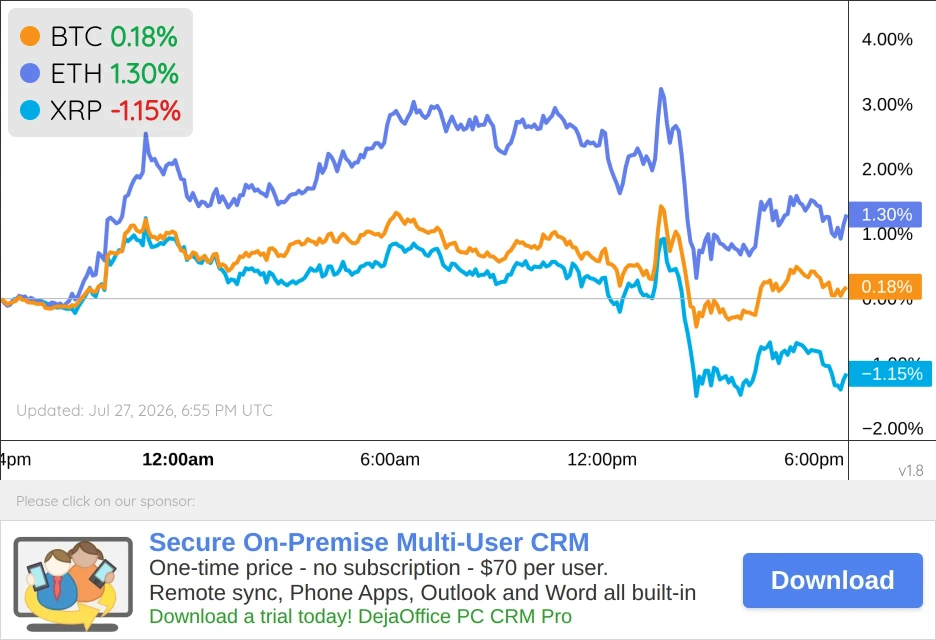Select the XRP -1.15% legend entry
The width and height of the screenshot is (936, 640).
tap(100, 110)
